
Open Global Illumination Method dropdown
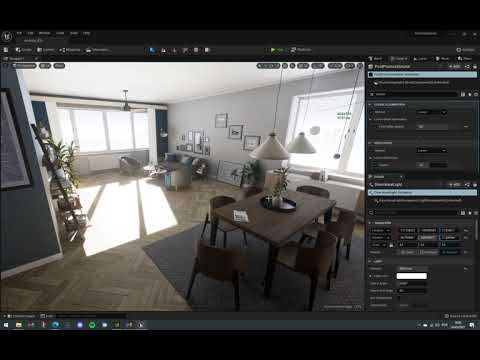pyautogui.click(x=432, y=112)
